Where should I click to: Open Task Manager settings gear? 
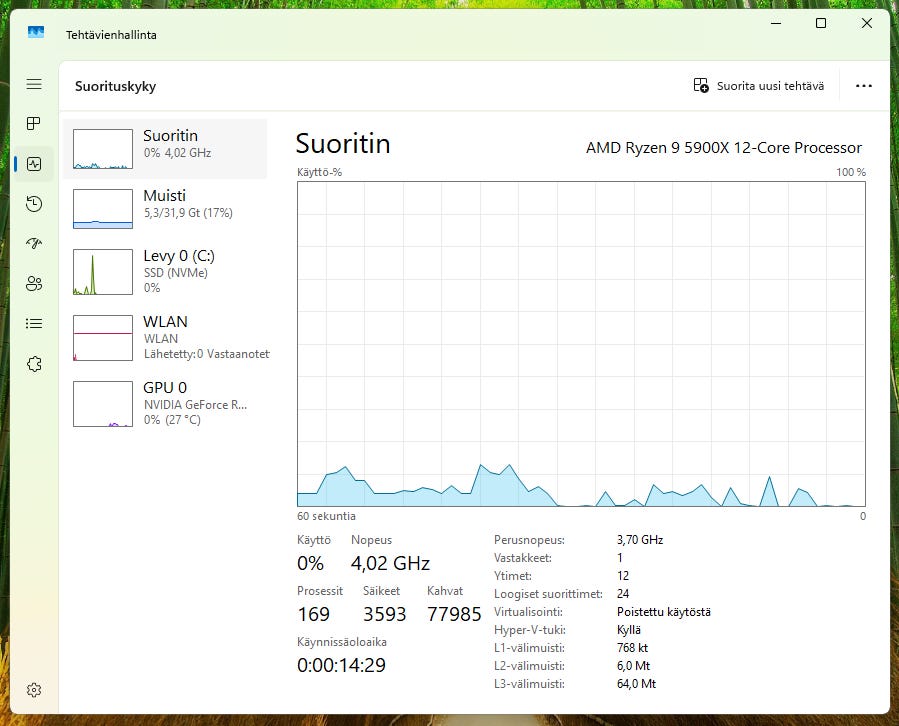pos(34,689)
